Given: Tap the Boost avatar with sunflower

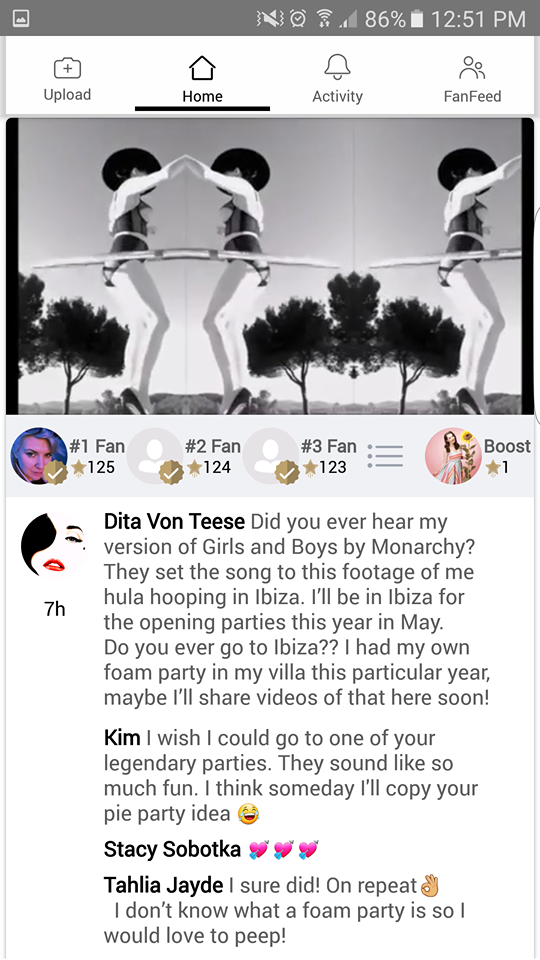Looking at the screenshot, I should [x=453, y=456].
